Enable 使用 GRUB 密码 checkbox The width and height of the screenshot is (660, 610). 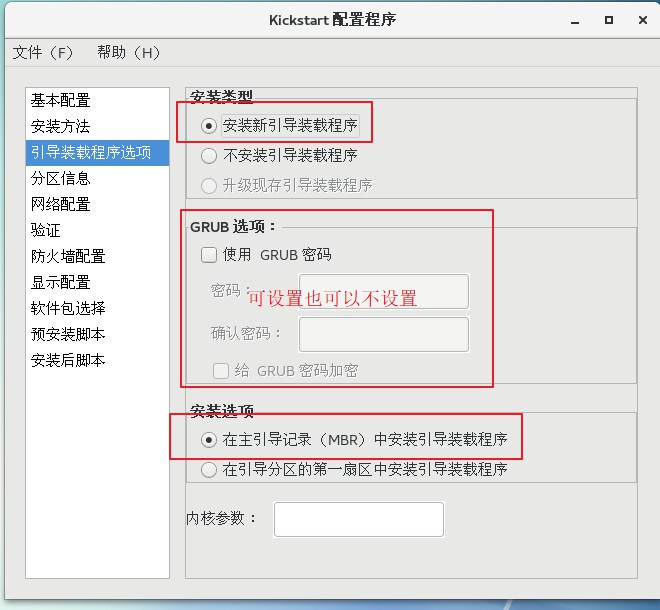pos(209,255)
